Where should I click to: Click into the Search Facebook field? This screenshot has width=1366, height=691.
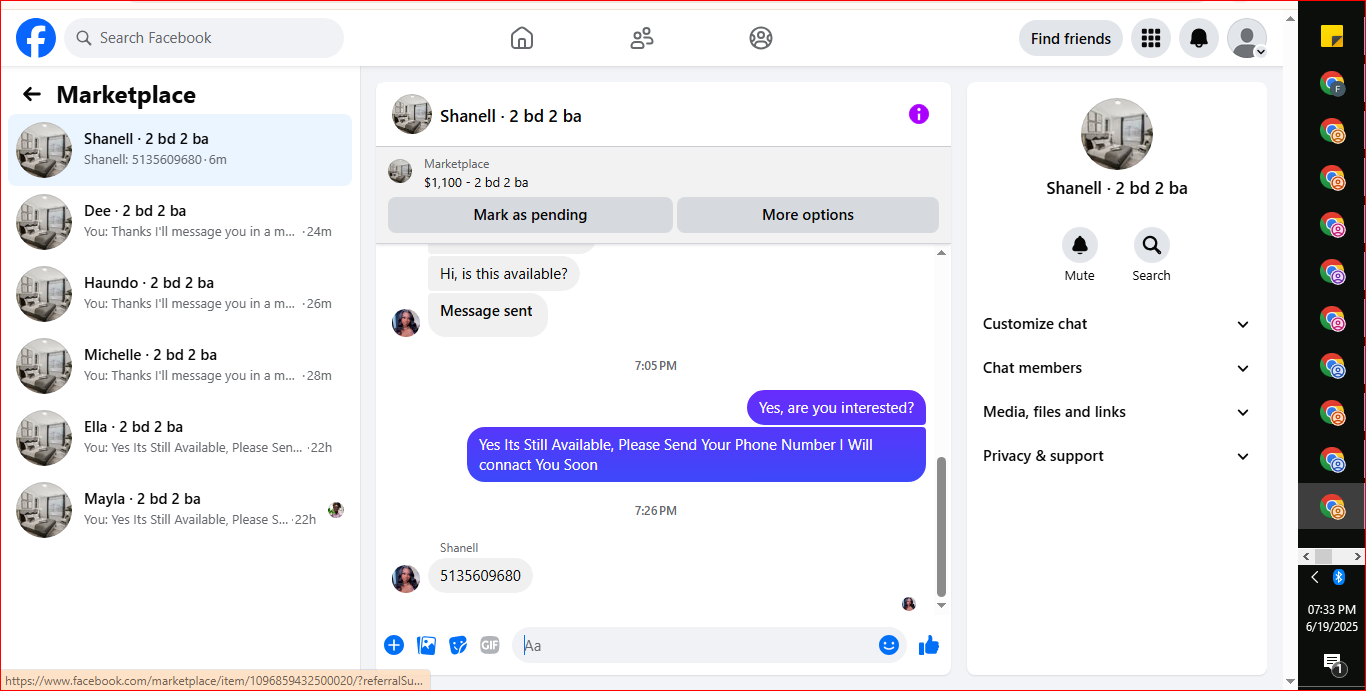point(204,38)
